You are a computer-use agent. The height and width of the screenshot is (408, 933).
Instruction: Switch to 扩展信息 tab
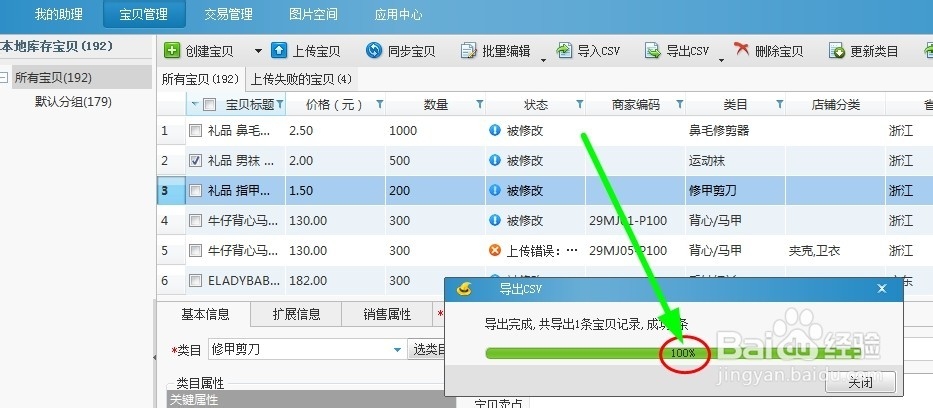pos(296,315)
